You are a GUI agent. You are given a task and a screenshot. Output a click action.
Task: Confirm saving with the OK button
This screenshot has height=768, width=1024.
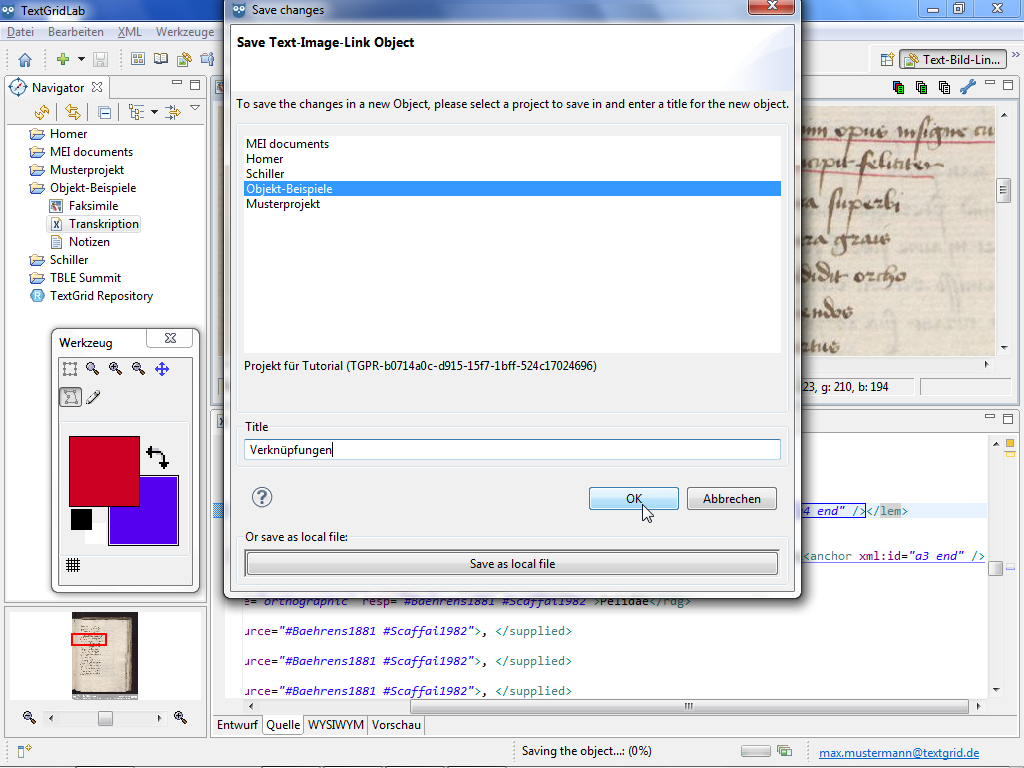click(633, 499)
